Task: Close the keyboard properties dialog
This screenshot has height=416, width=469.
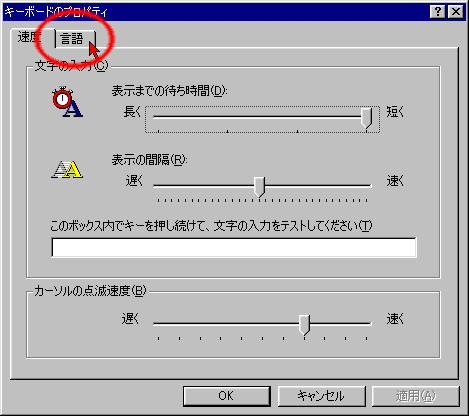Action: pos(456,12)
